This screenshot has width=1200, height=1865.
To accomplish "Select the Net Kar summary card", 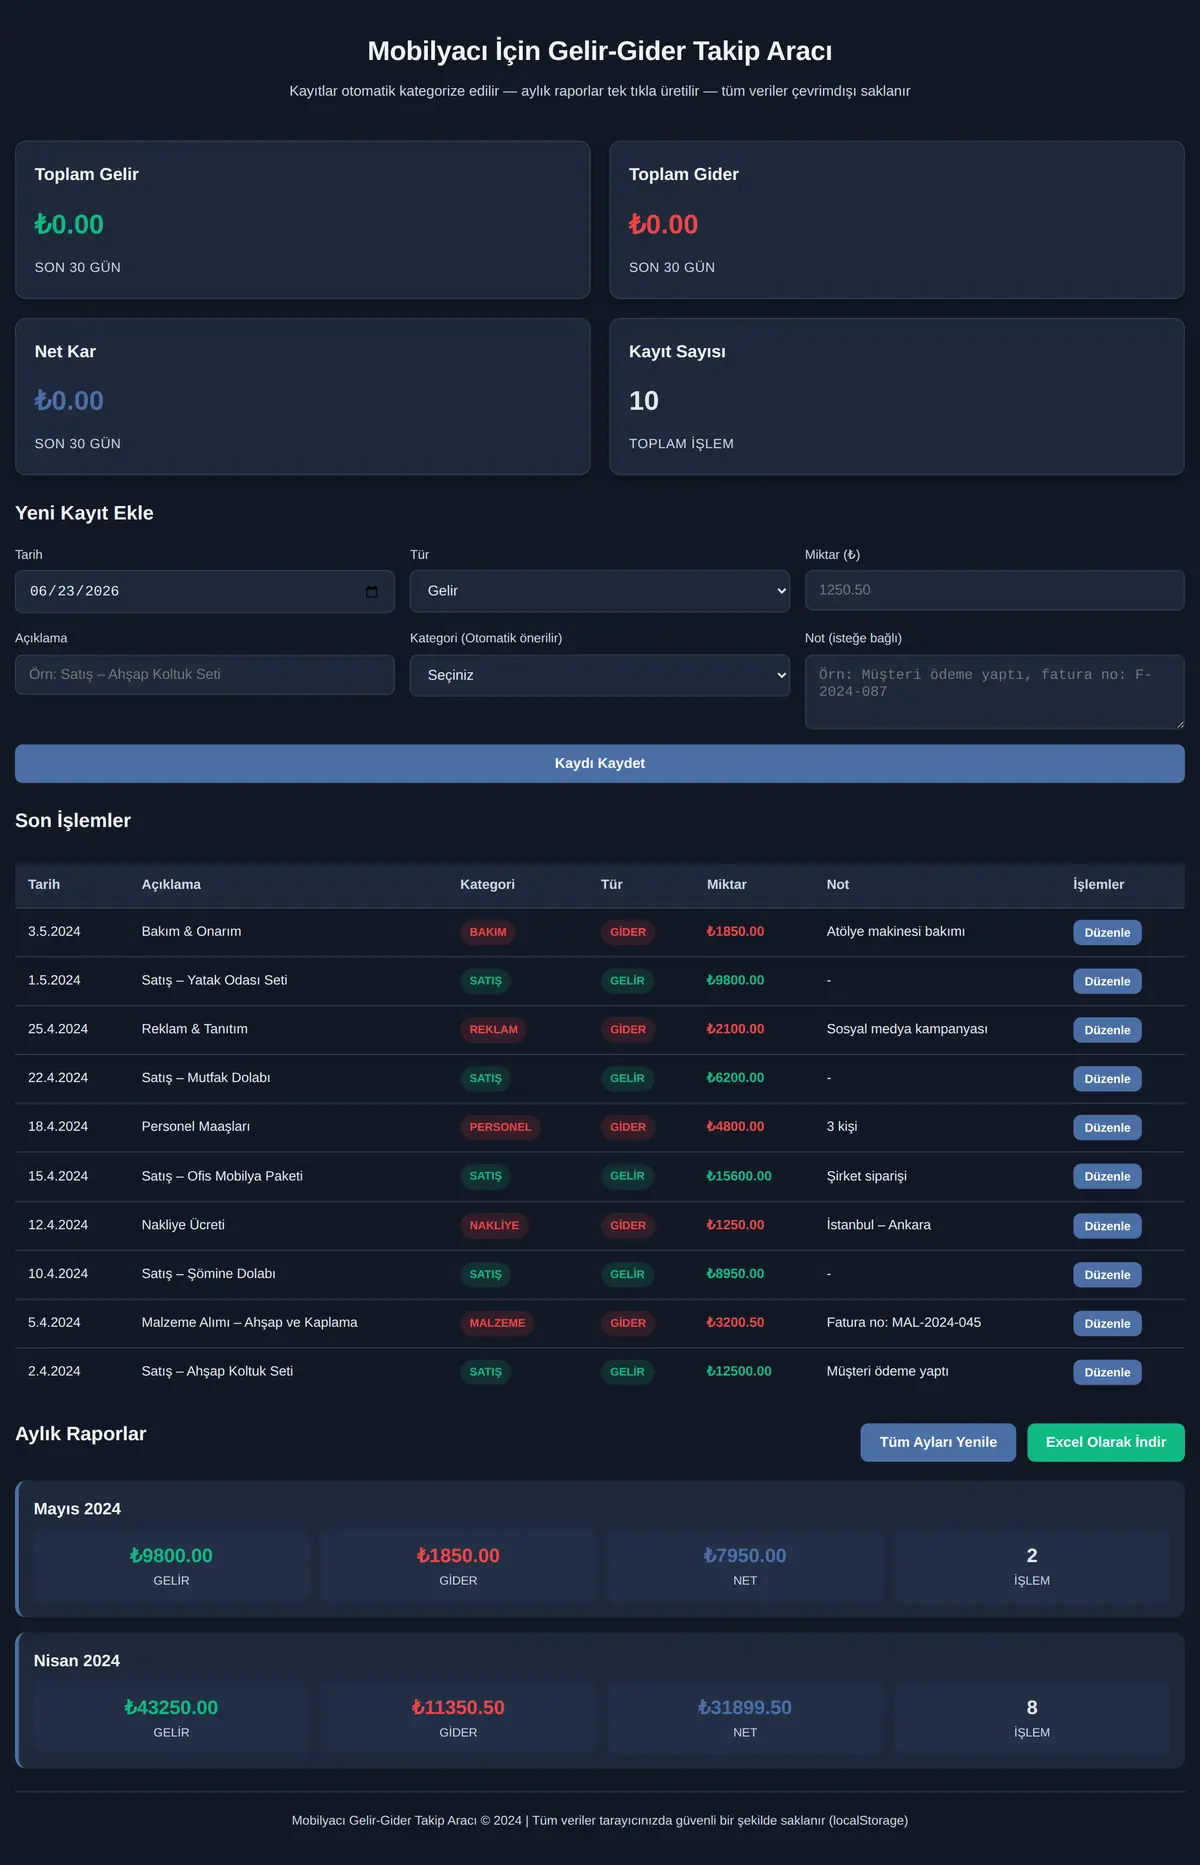I will (302, 397).
